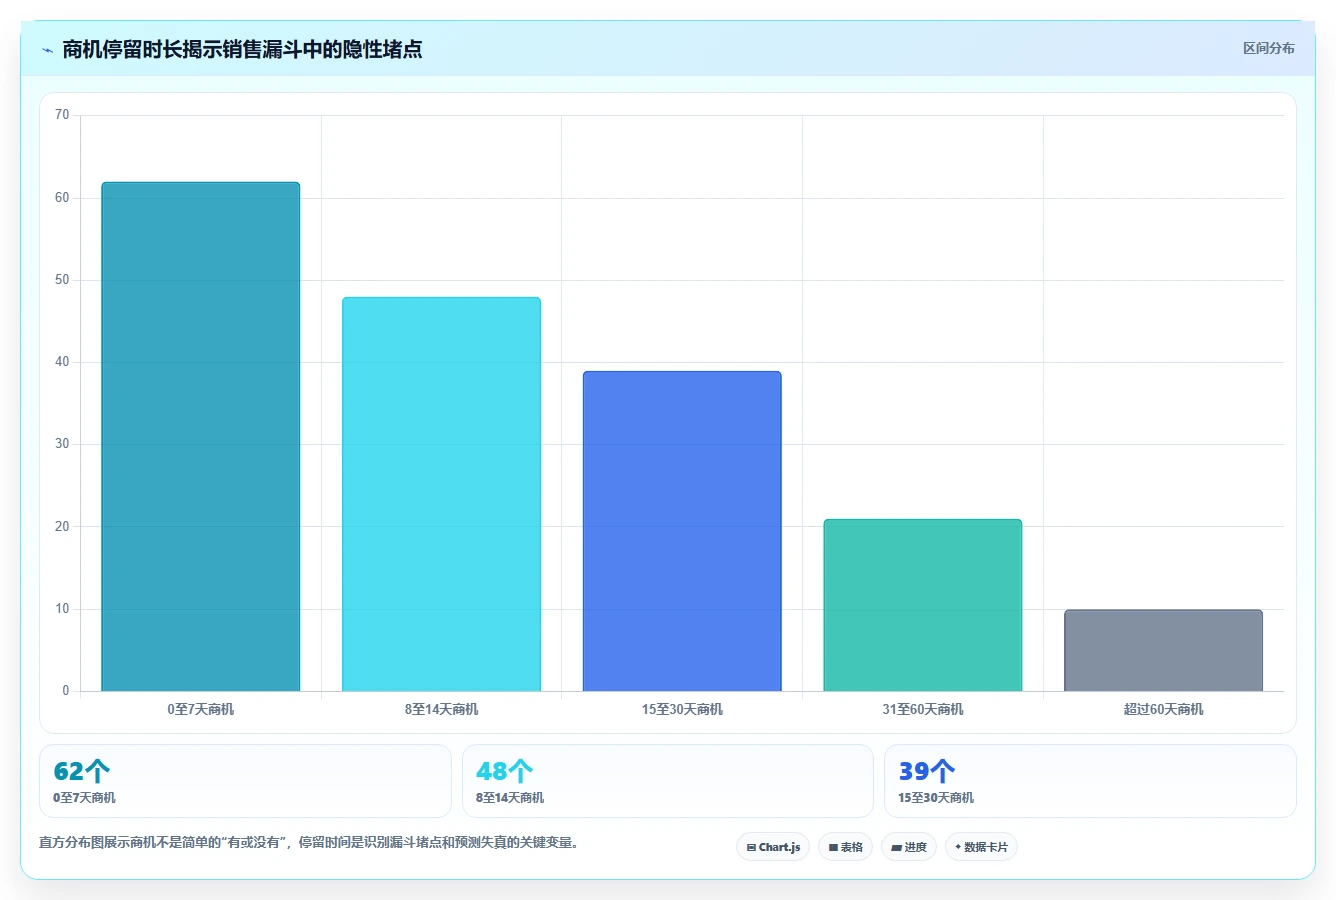This screenshot has height=900, width=1336.
Task: Click the x-axis label 15至30天商机
Action: tap(682, 709)
